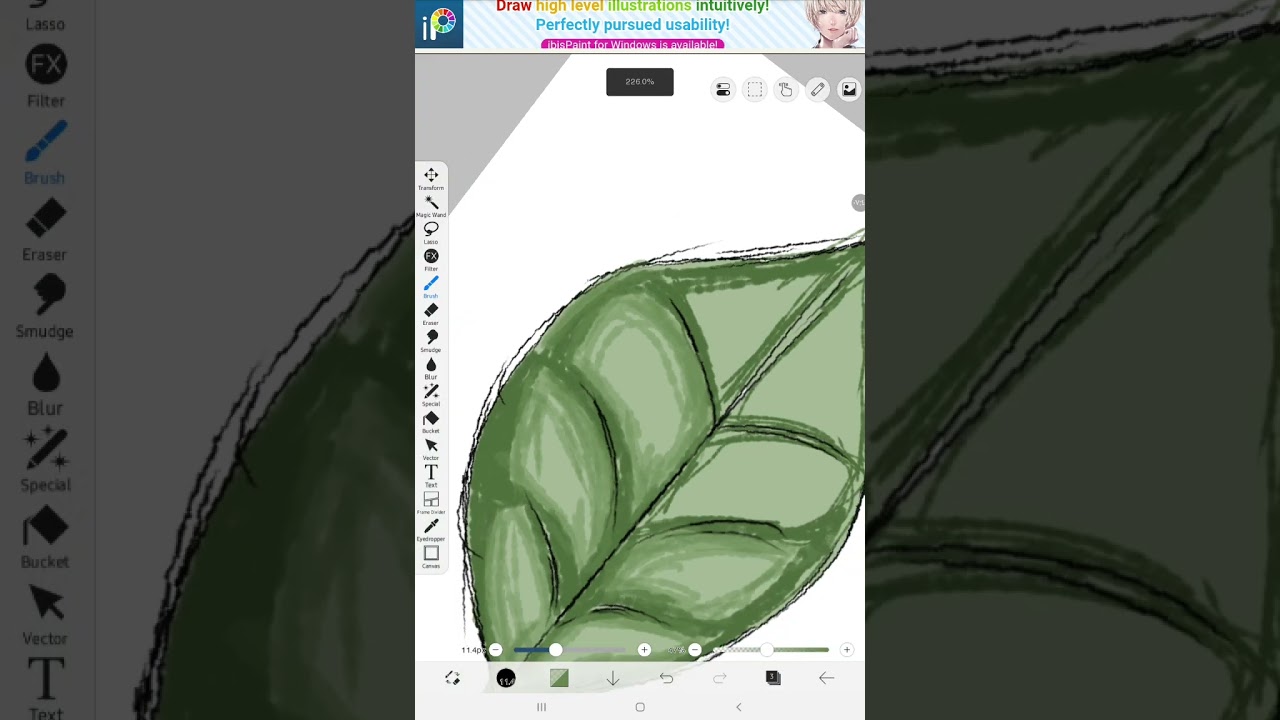Increase brush thickness with plus button
The height and width of the screenshot is (720, 1280).
pos(644,650)
